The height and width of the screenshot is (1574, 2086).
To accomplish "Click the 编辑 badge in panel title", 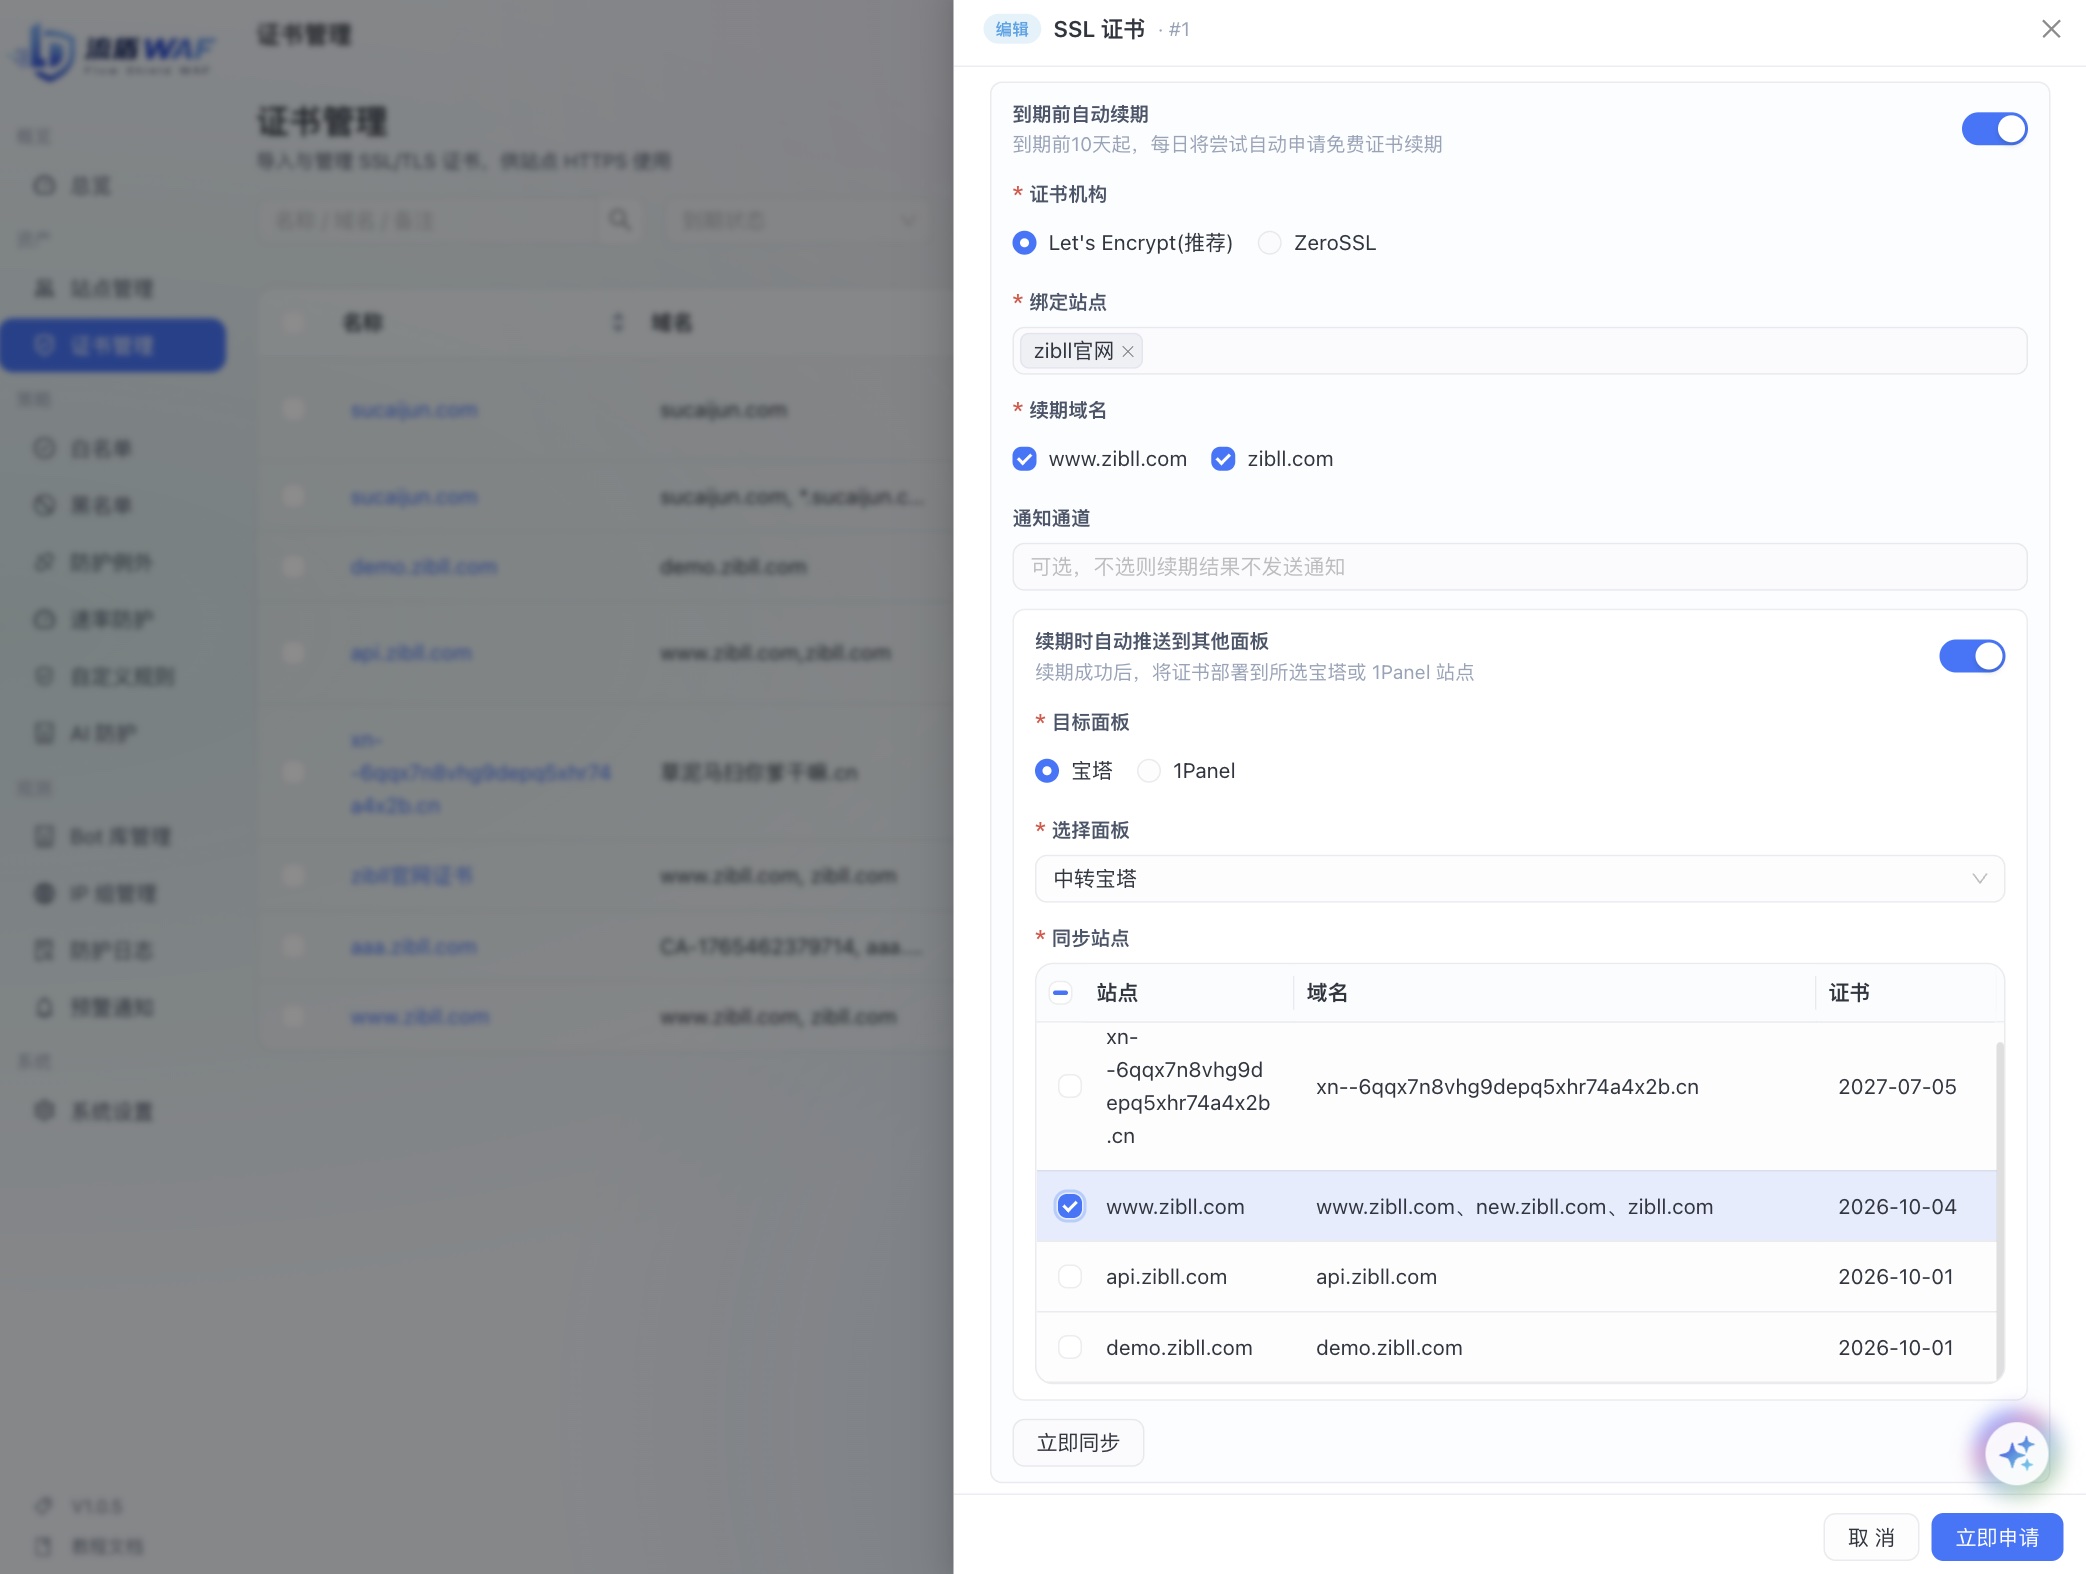I will click(1012, 29).
